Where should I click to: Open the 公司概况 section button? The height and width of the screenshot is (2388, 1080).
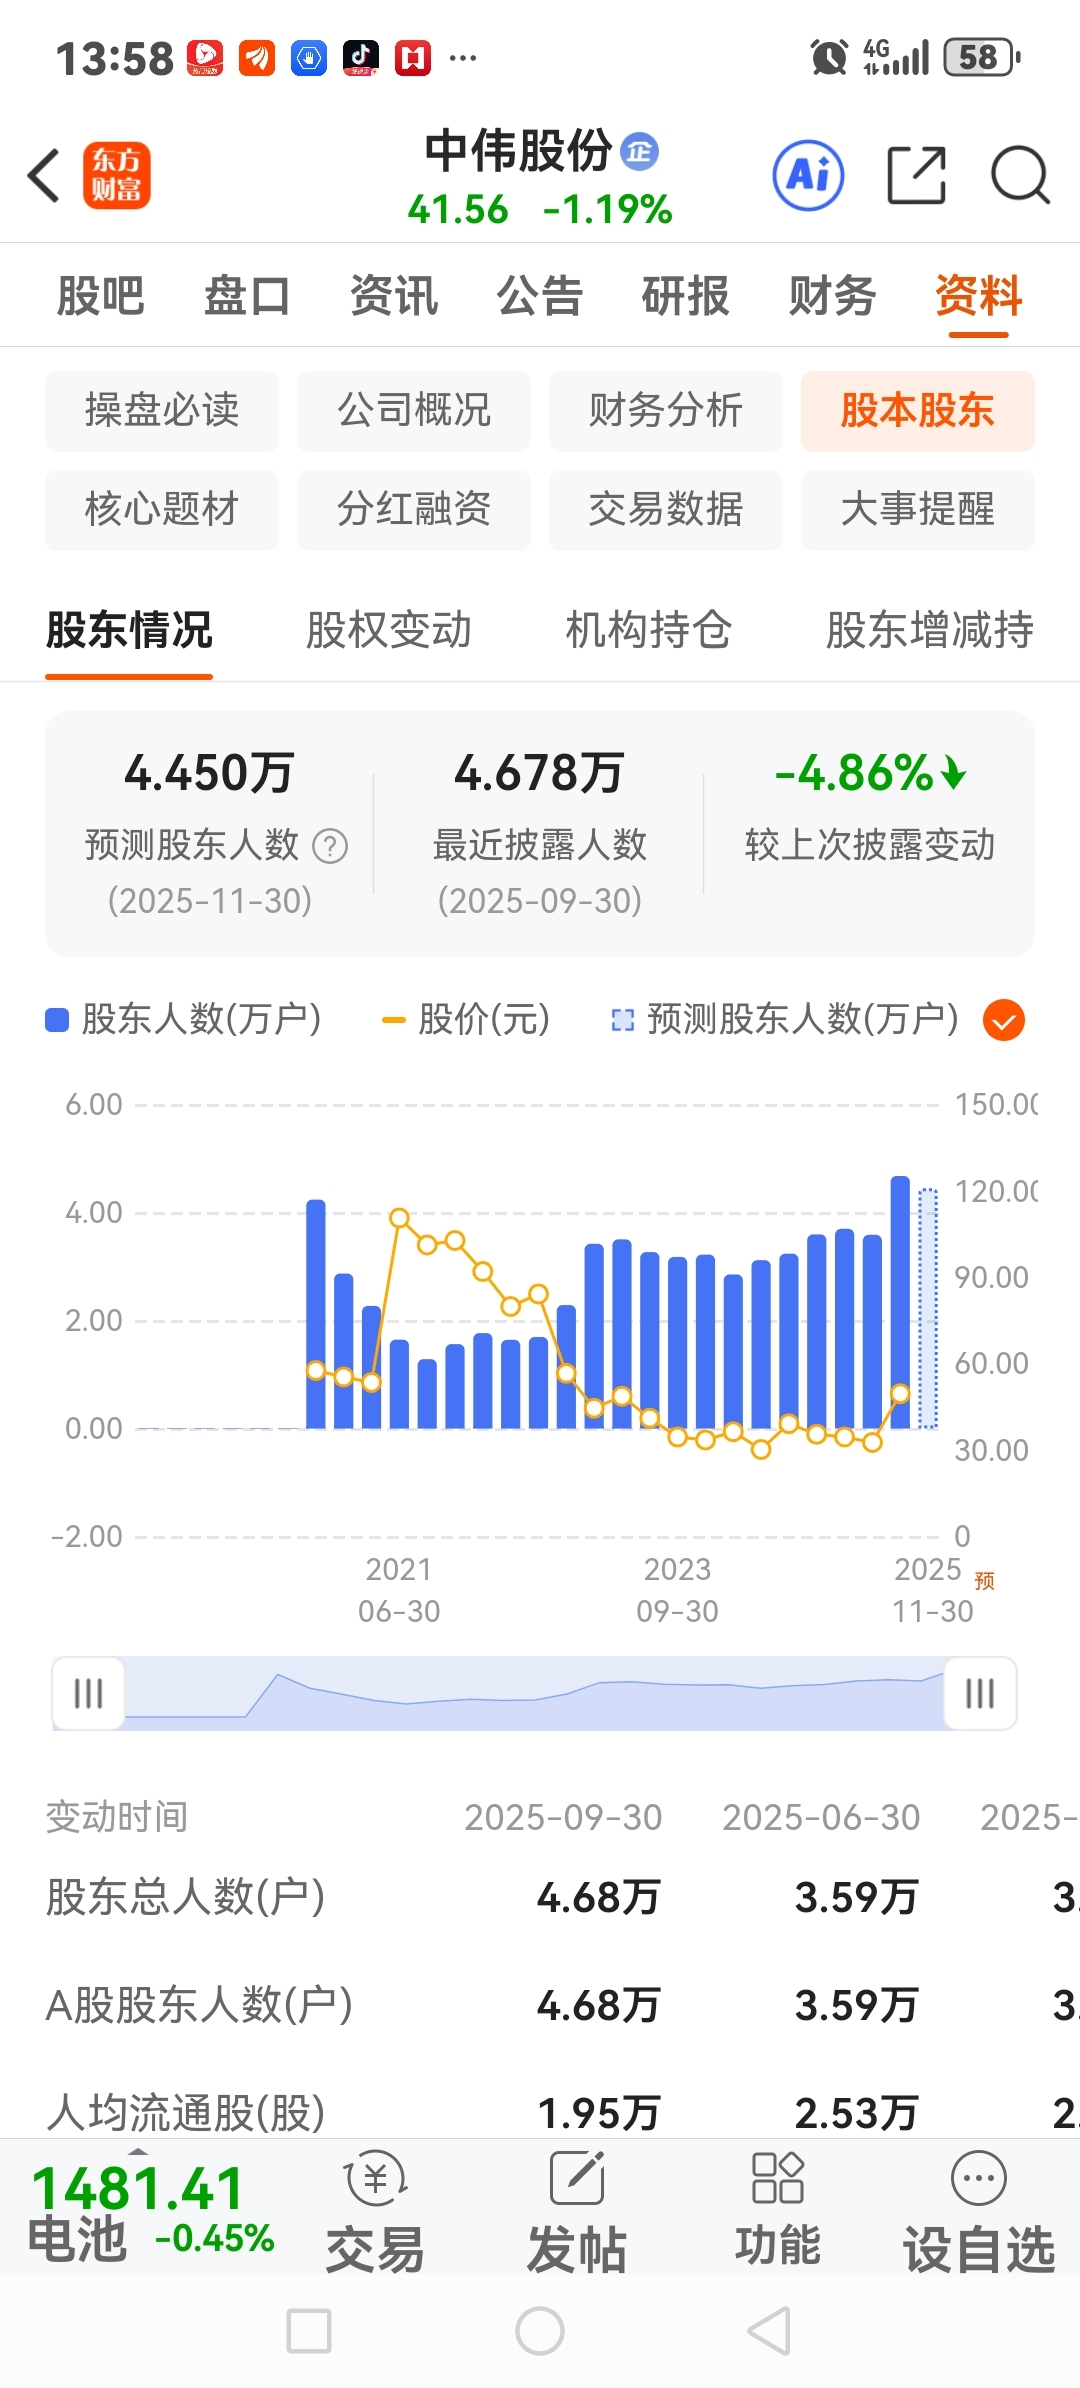click(x=414, y=411)
